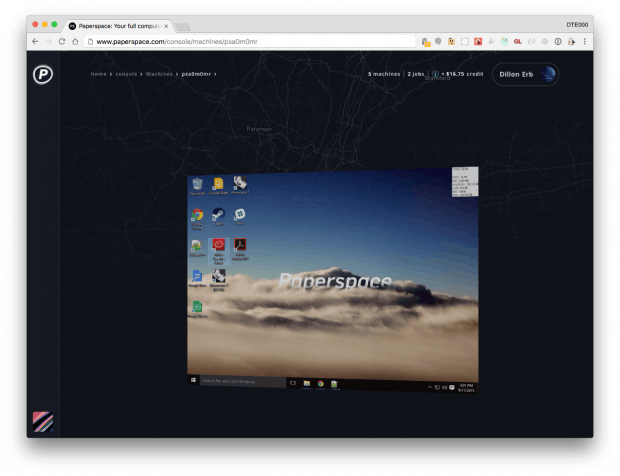Open Task View on Windows taskbar
The width and height of the screenshot is (620, 476).
point(293,383)
